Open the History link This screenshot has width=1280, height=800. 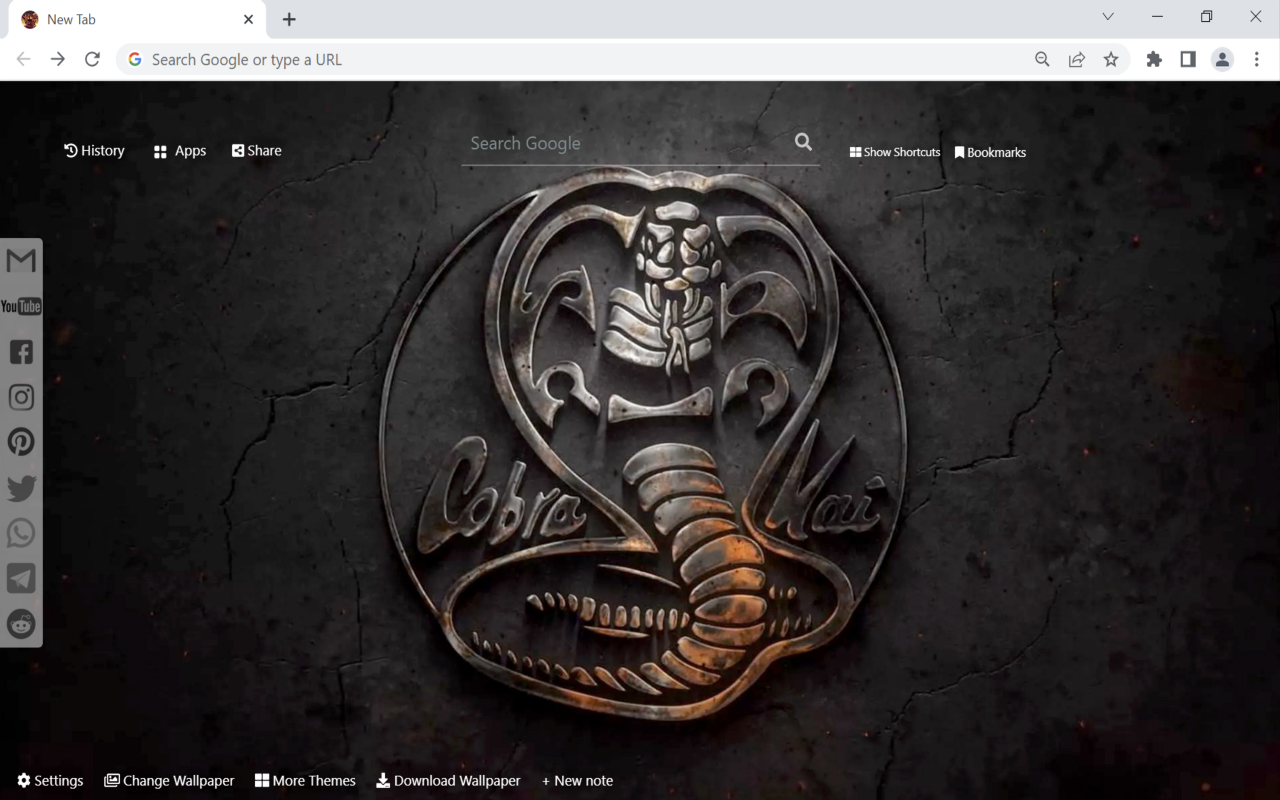[94, 151]
